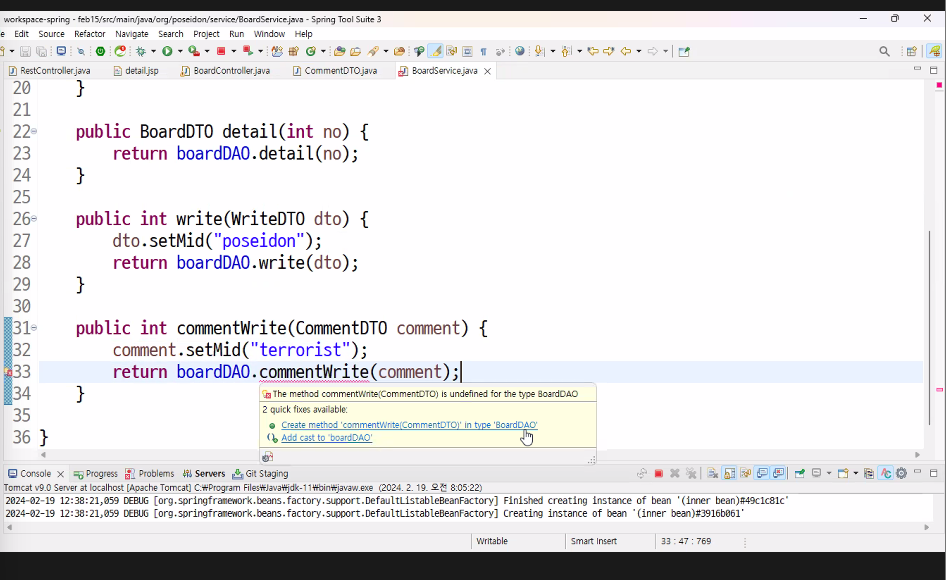Click the Relaunch red-and-green toolbar icon
Screen dimensions: 946x580
click(x=247, y=51)
